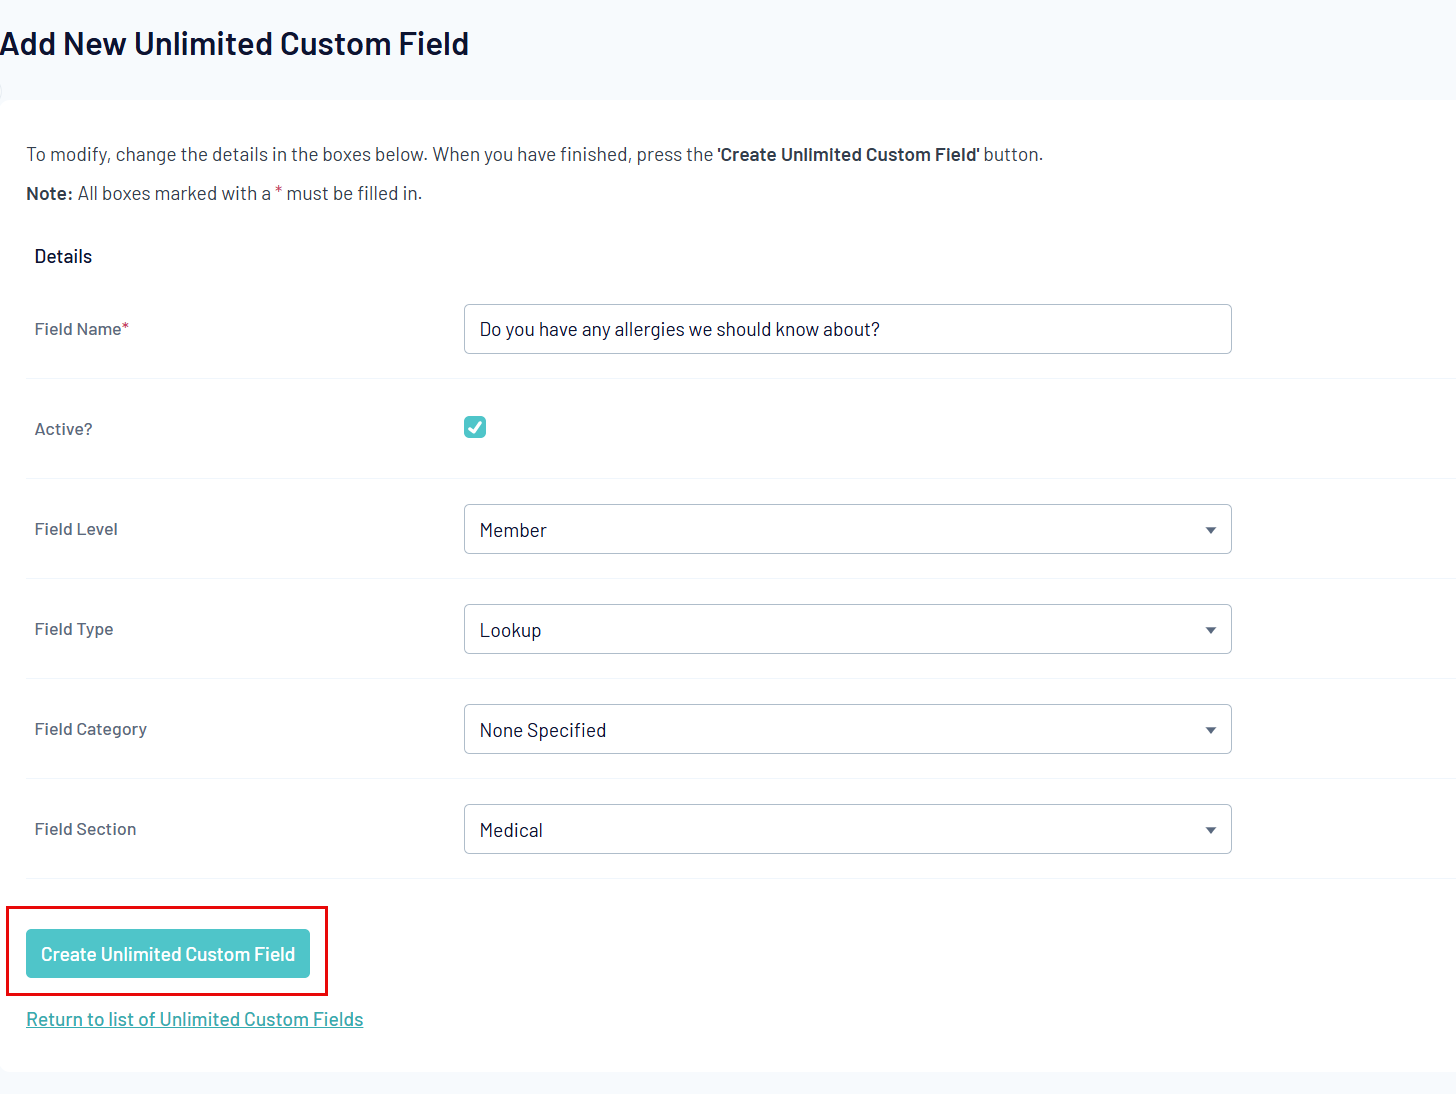The height and width of the screenshot is (1094, 1456).
Task: Click the Field Name text input
Action: point(847,329)
